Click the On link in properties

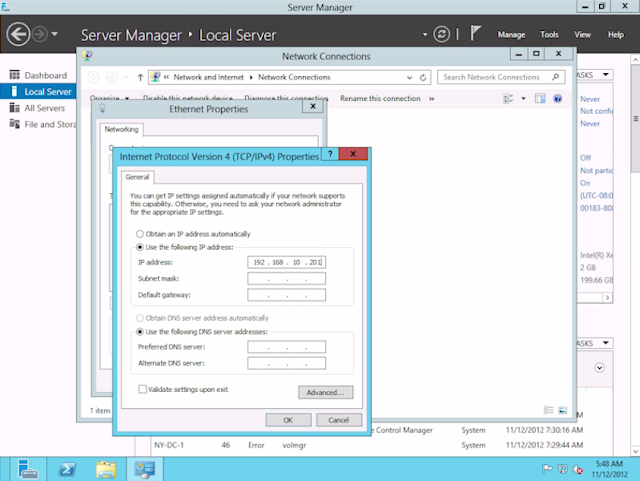tap(585, 183)
